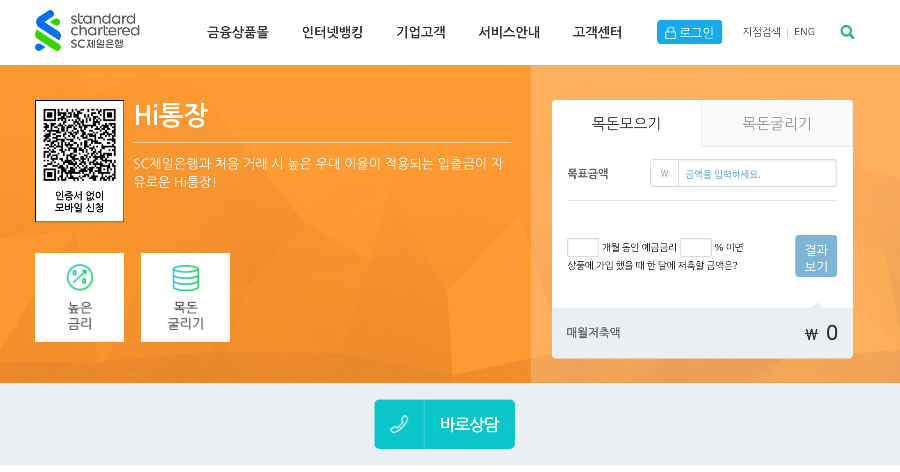
Task: Click the SC제일은행과 처음 거래 description text
Action: [x=318, y=173]
